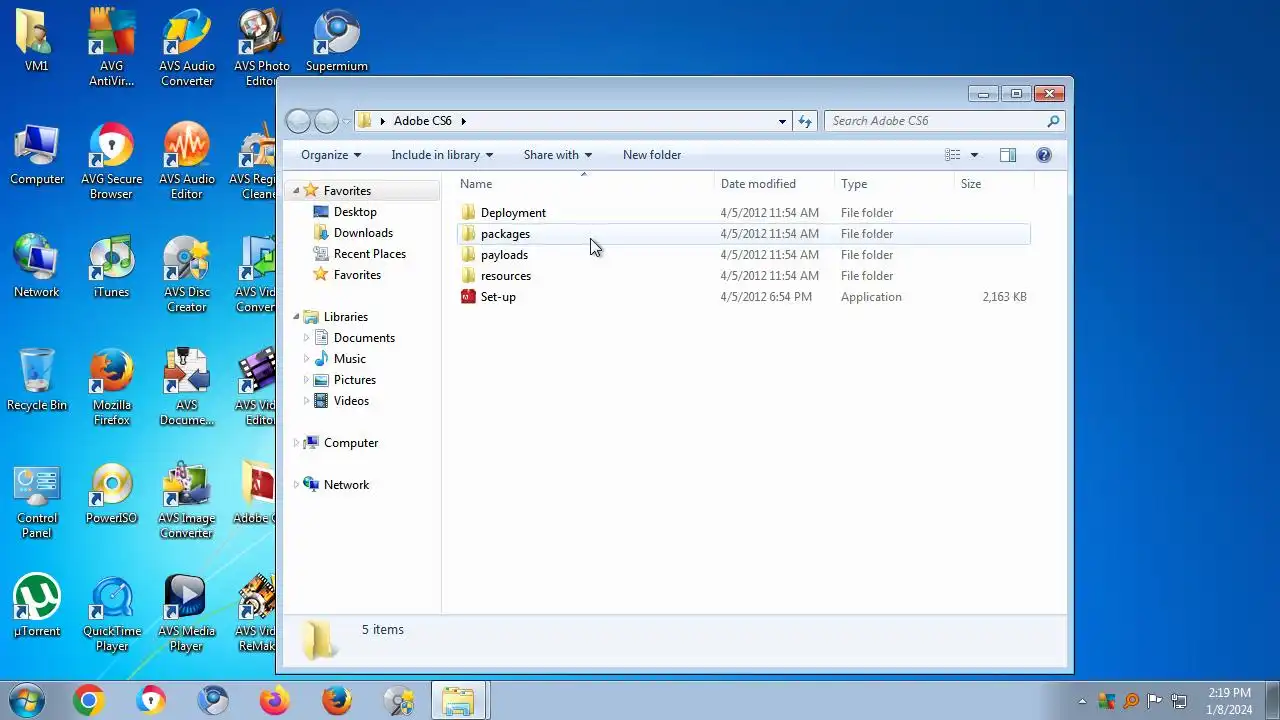Image resolution: width=1280 pixels, height=720 pixels.
Task: Select the payloads folder icon
Action: [x=468, y=254]
